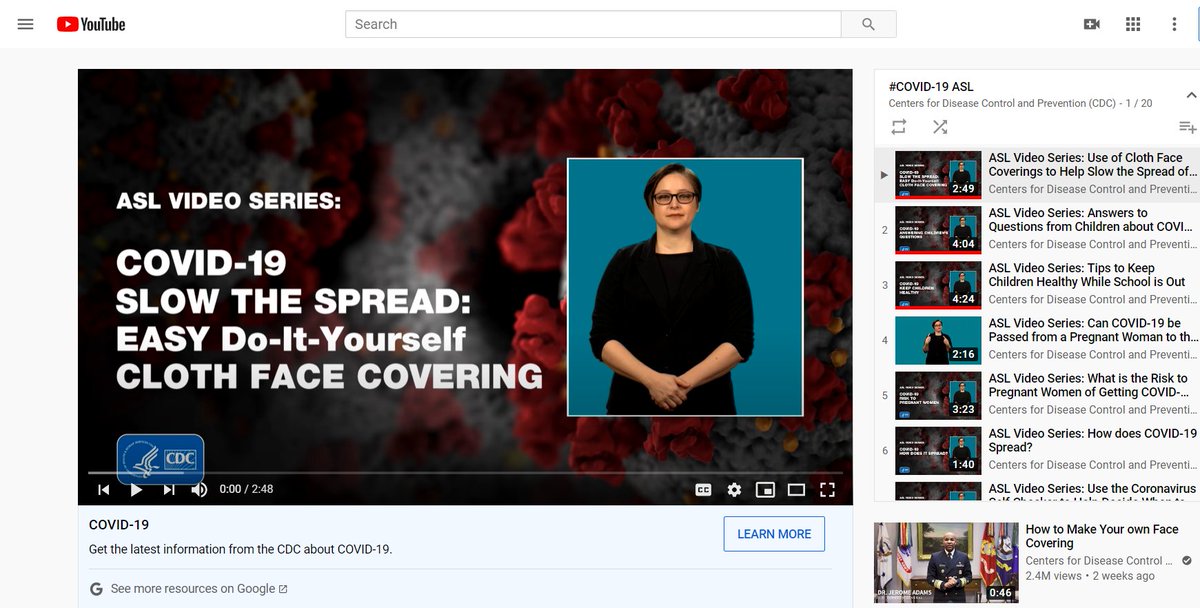This screenshot has width=1200, height=608.
Task: Open the hamburger guide menu
Action: pyautogui.click(x=26, y=24)
